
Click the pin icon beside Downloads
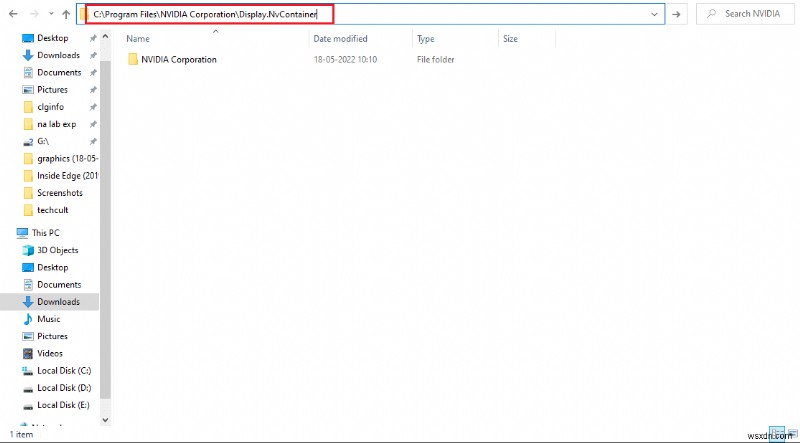(x=93, y=55)
